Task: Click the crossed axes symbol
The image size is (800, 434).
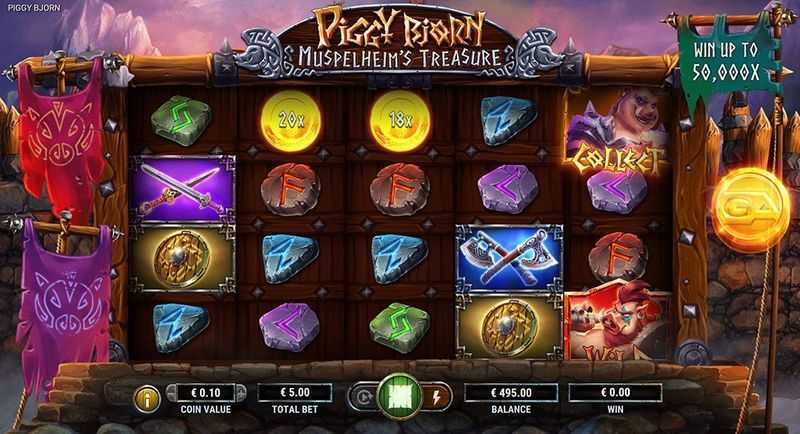Action: (x=510, y=258)
